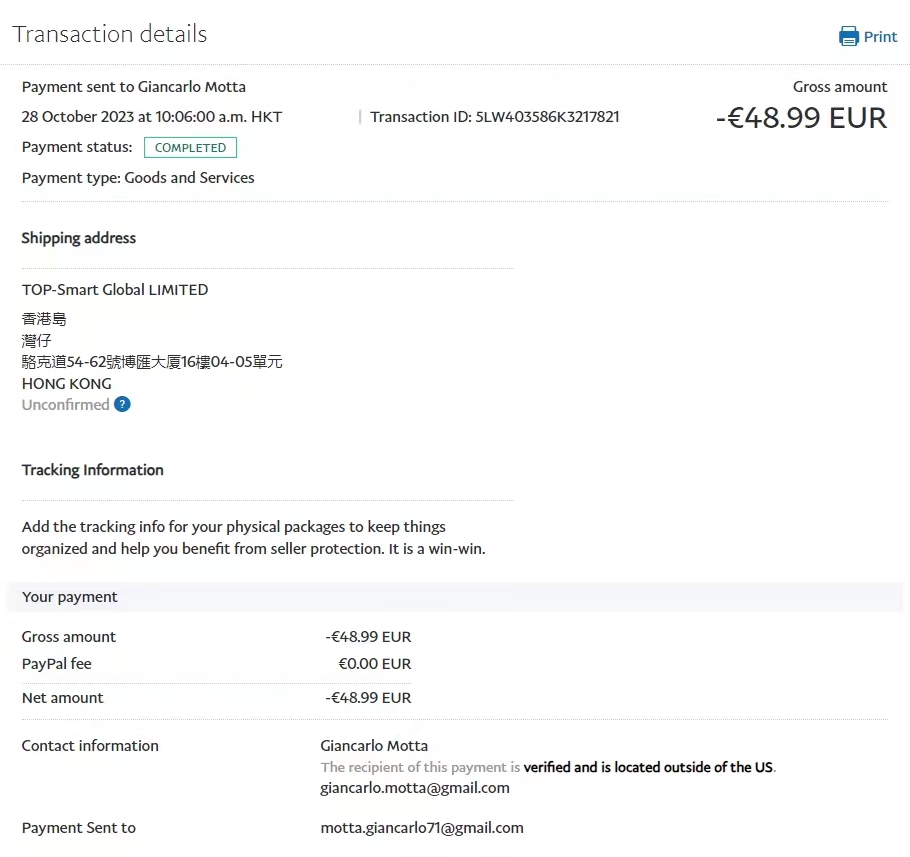Click the Shipping address heading
910x857 pixels.
pos(79,238)
